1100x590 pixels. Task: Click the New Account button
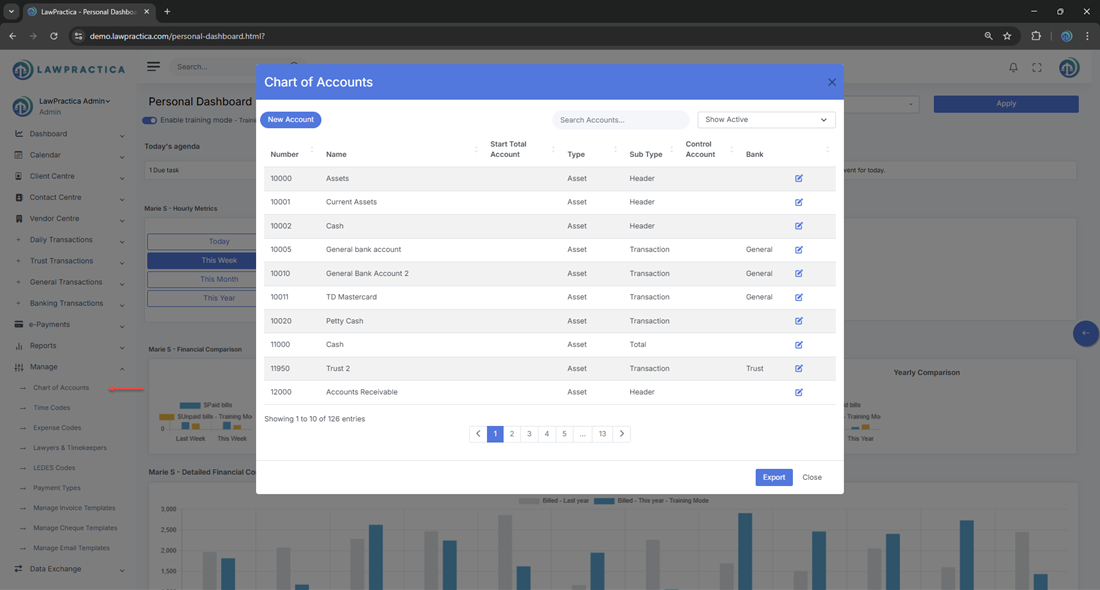pyautogui.click(x=290, y=120)
